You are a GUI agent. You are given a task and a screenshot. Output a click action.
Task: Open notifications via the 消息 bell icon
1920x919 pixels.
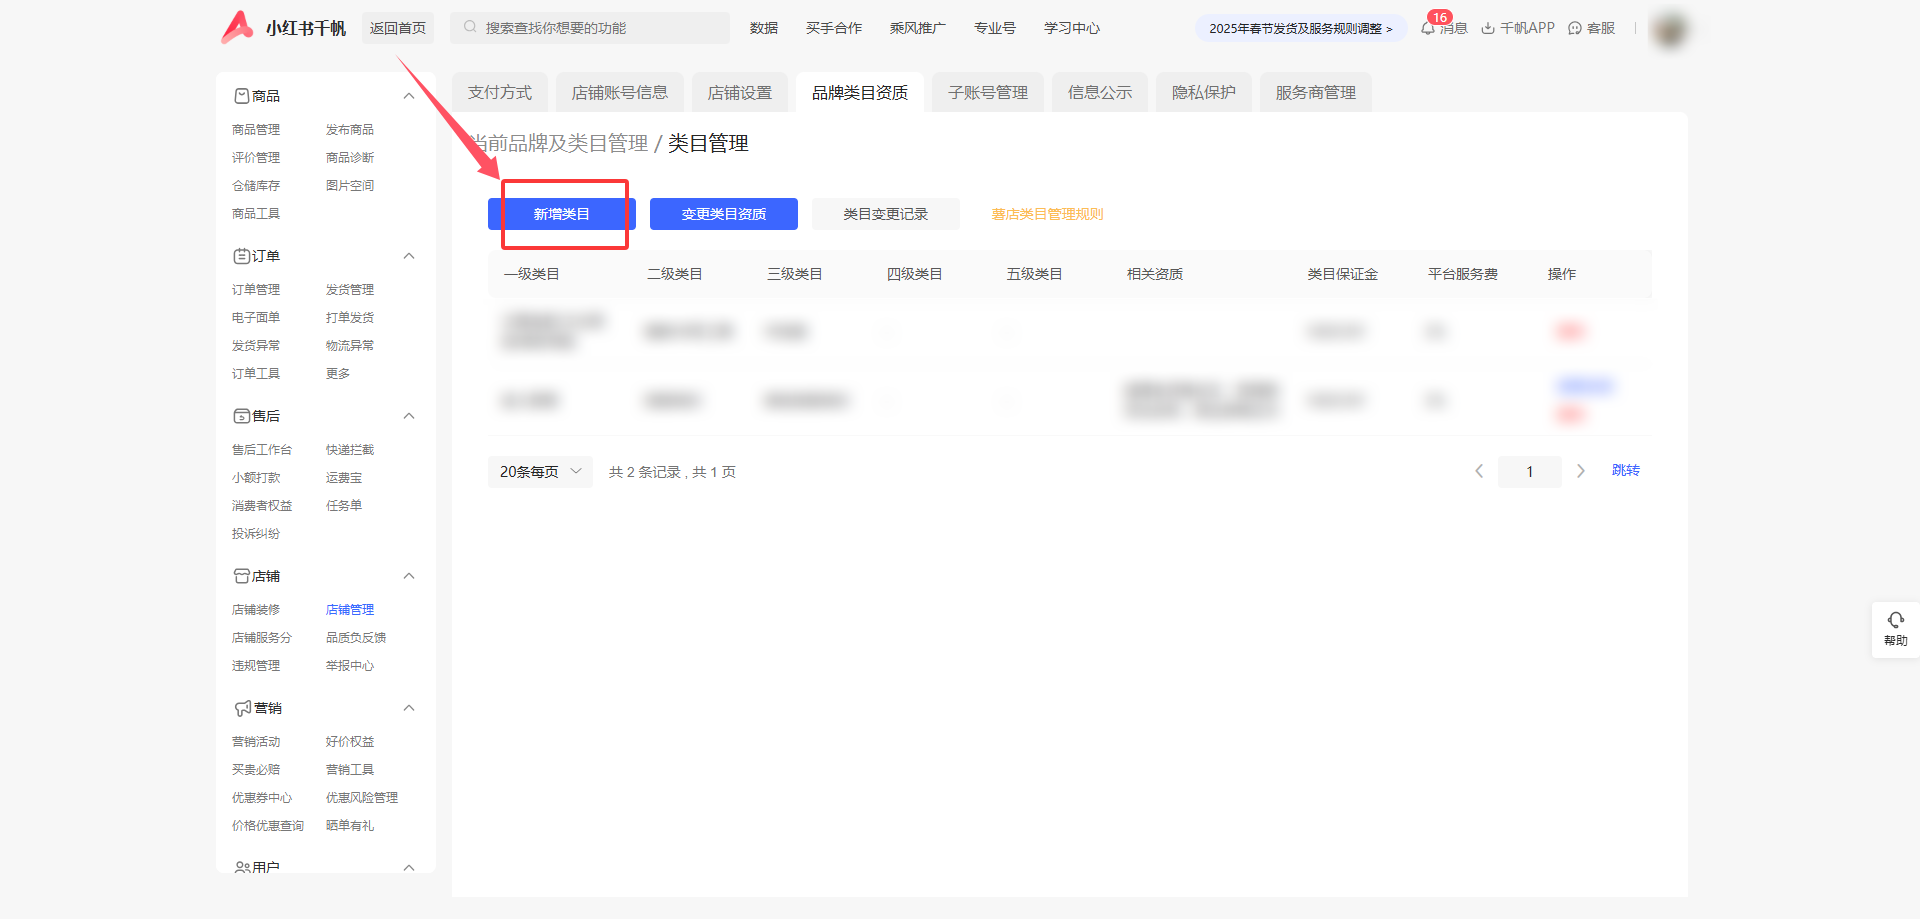1428,28
